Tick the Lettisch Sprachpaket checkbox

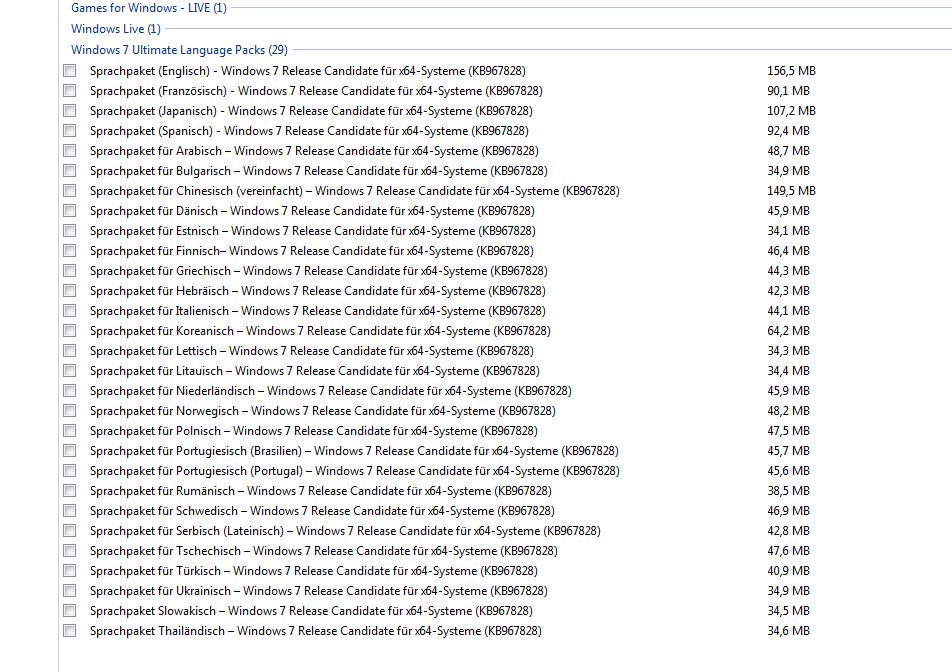click(x=70, y=351)
